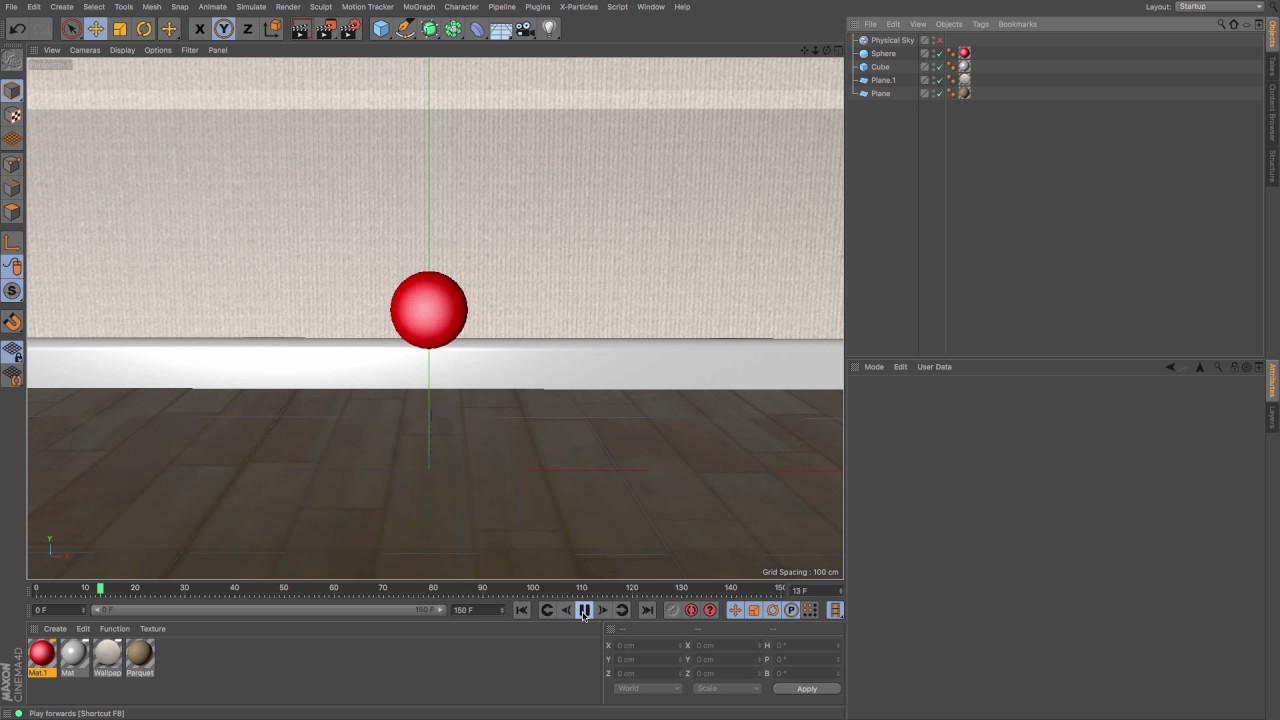Click Object Manager search magnifier icon
The width and height of the screenshot is (1280, 720).
(1222, 24)
